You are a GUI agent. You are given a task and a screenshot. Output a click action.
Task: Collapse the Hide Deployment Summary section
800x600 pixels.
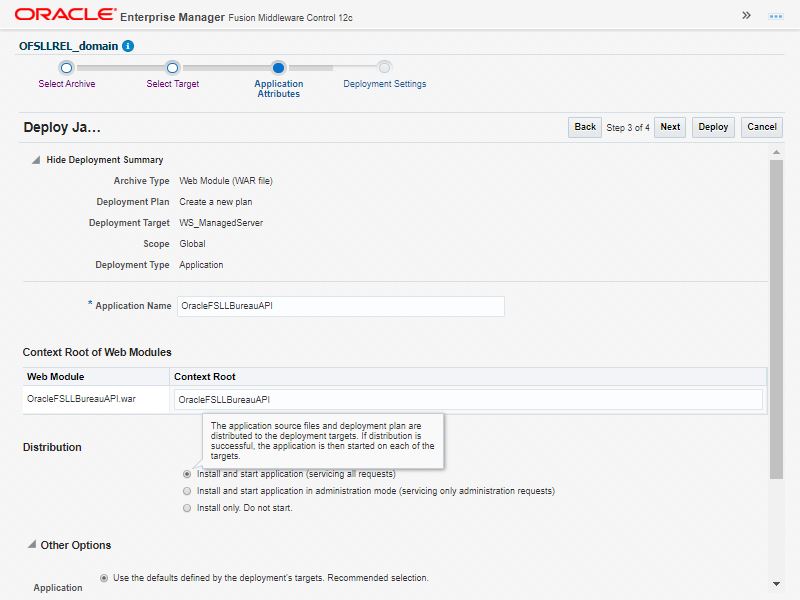(36, 160)
